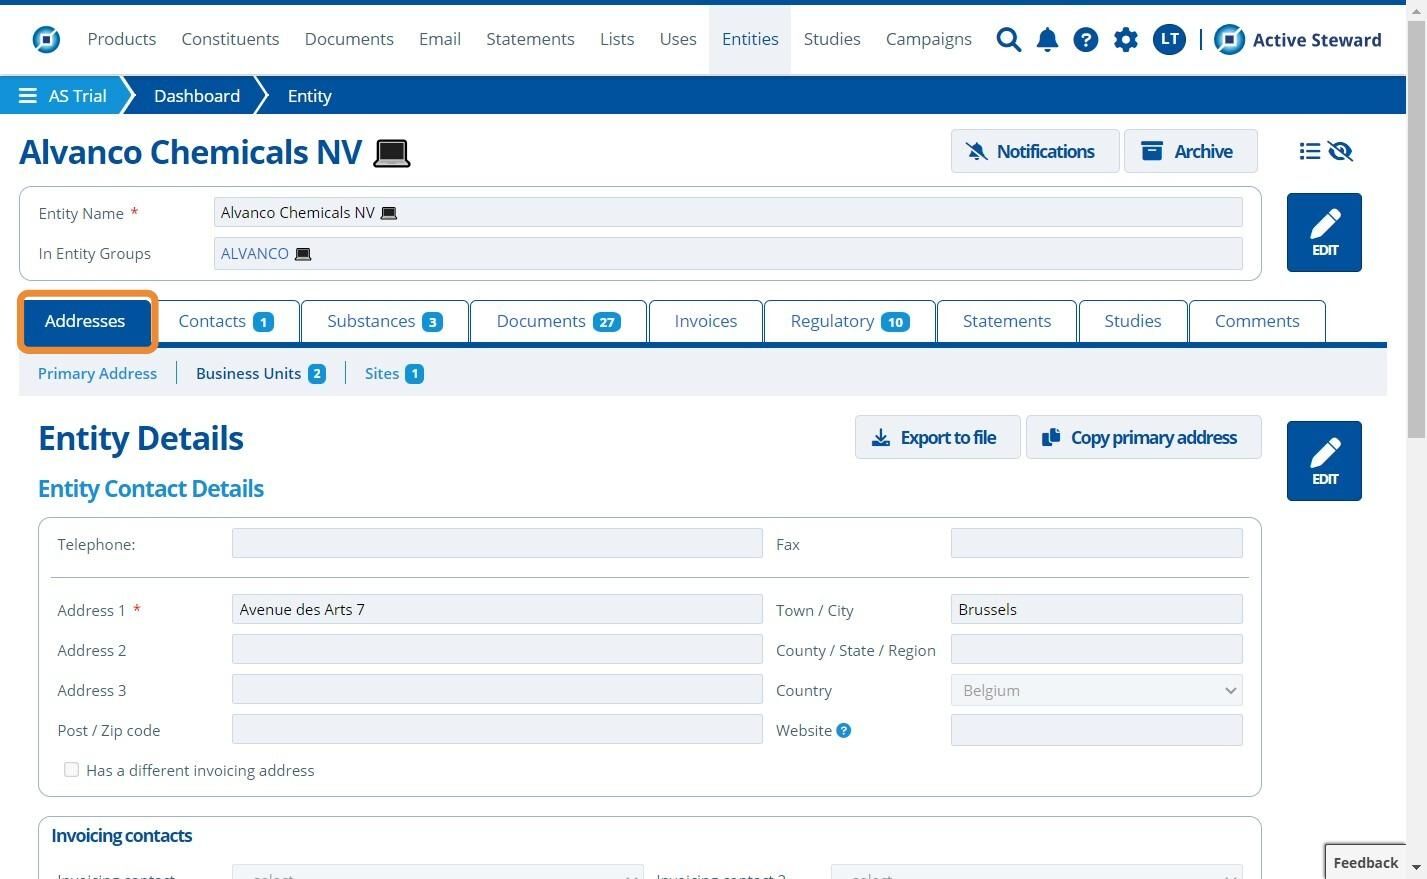Click the Business Units count badge
1427x879 pixels.
pyautogui.click(x=317, y=374)
